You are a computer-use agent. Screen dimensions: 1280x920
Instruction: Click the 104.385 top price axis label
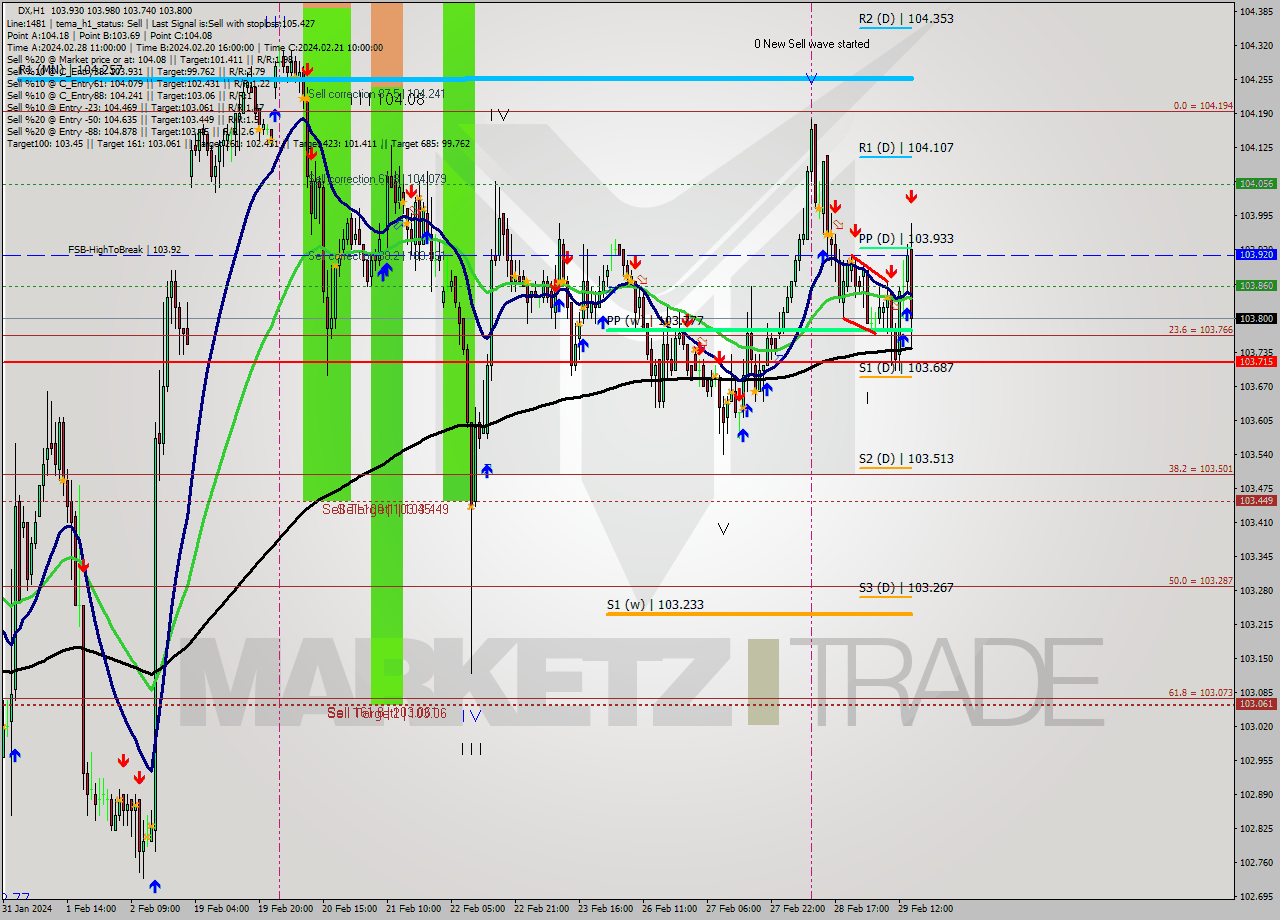tap(1255, 11)
